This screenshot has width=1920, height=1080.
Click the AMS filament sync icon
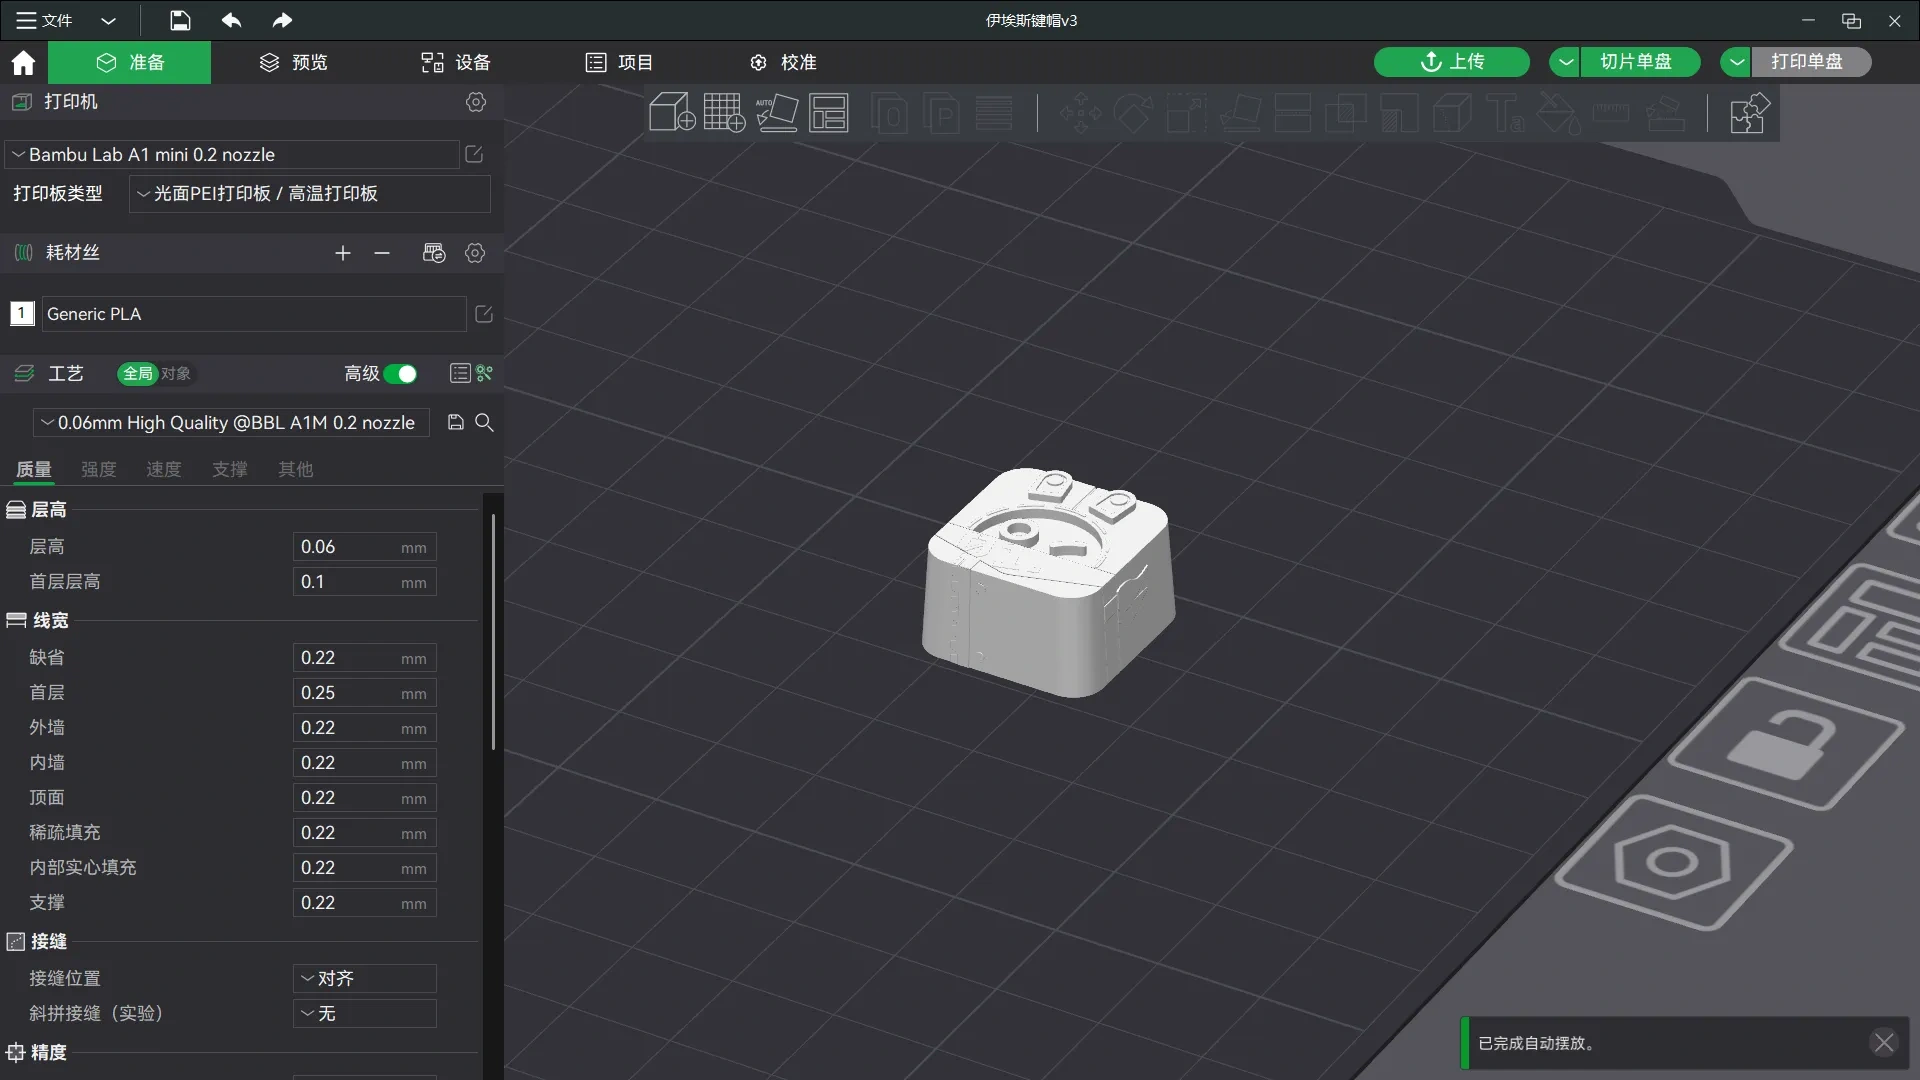pyautogui.click(x=434, y=253)
